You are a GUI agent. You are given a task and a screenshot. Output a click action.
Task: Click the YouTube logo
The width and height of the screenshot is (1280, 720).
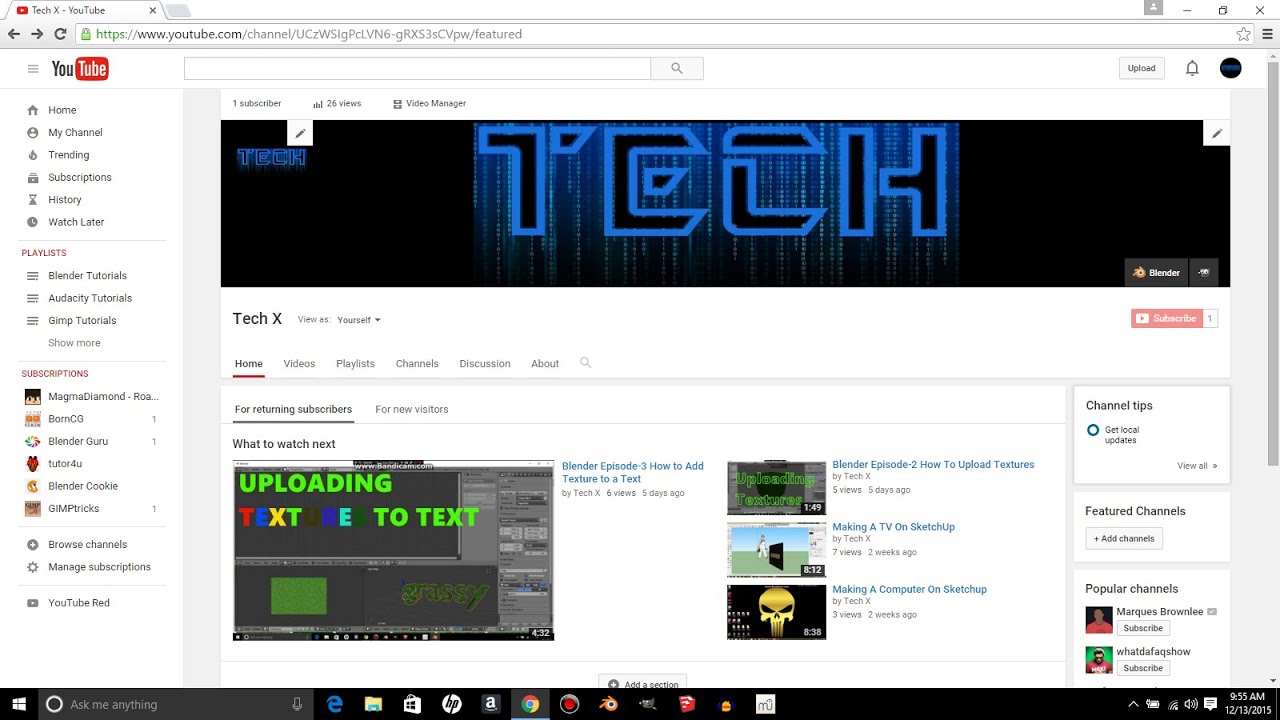pos(80,69)
